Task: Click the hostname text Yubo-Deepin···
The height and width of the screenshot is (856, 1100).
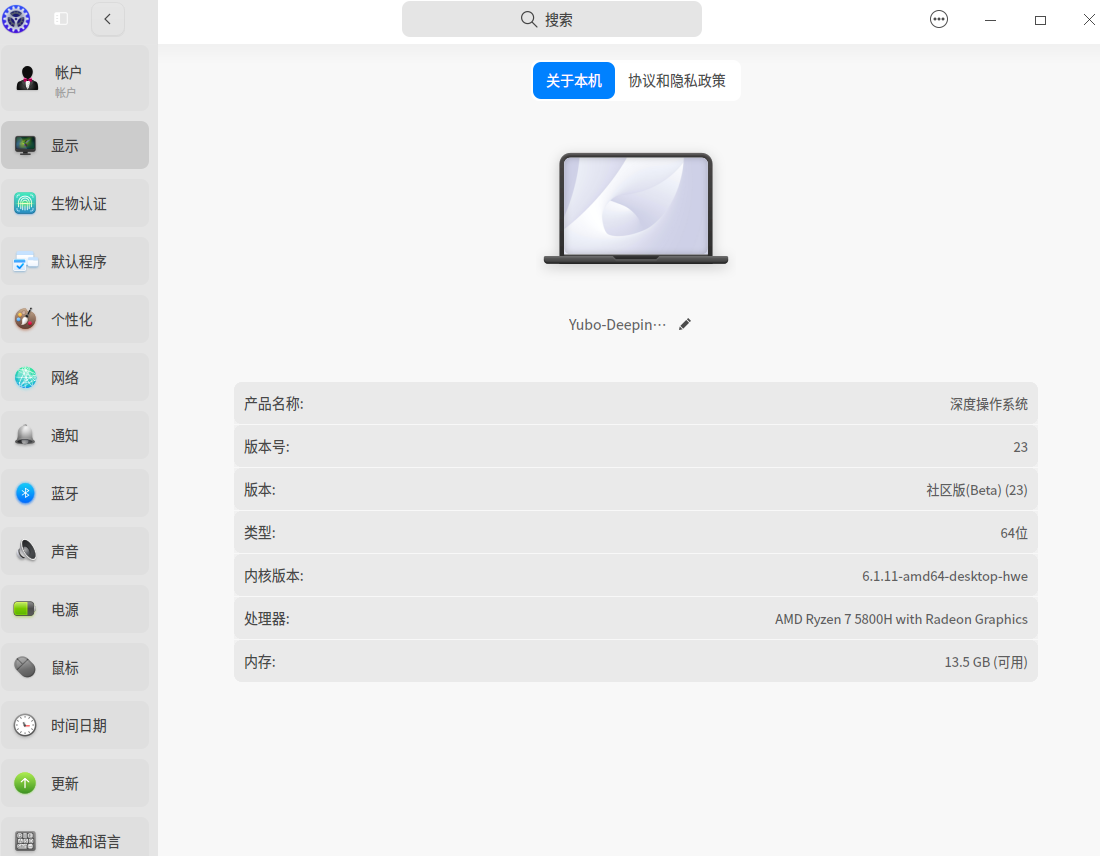Action: 617,325
